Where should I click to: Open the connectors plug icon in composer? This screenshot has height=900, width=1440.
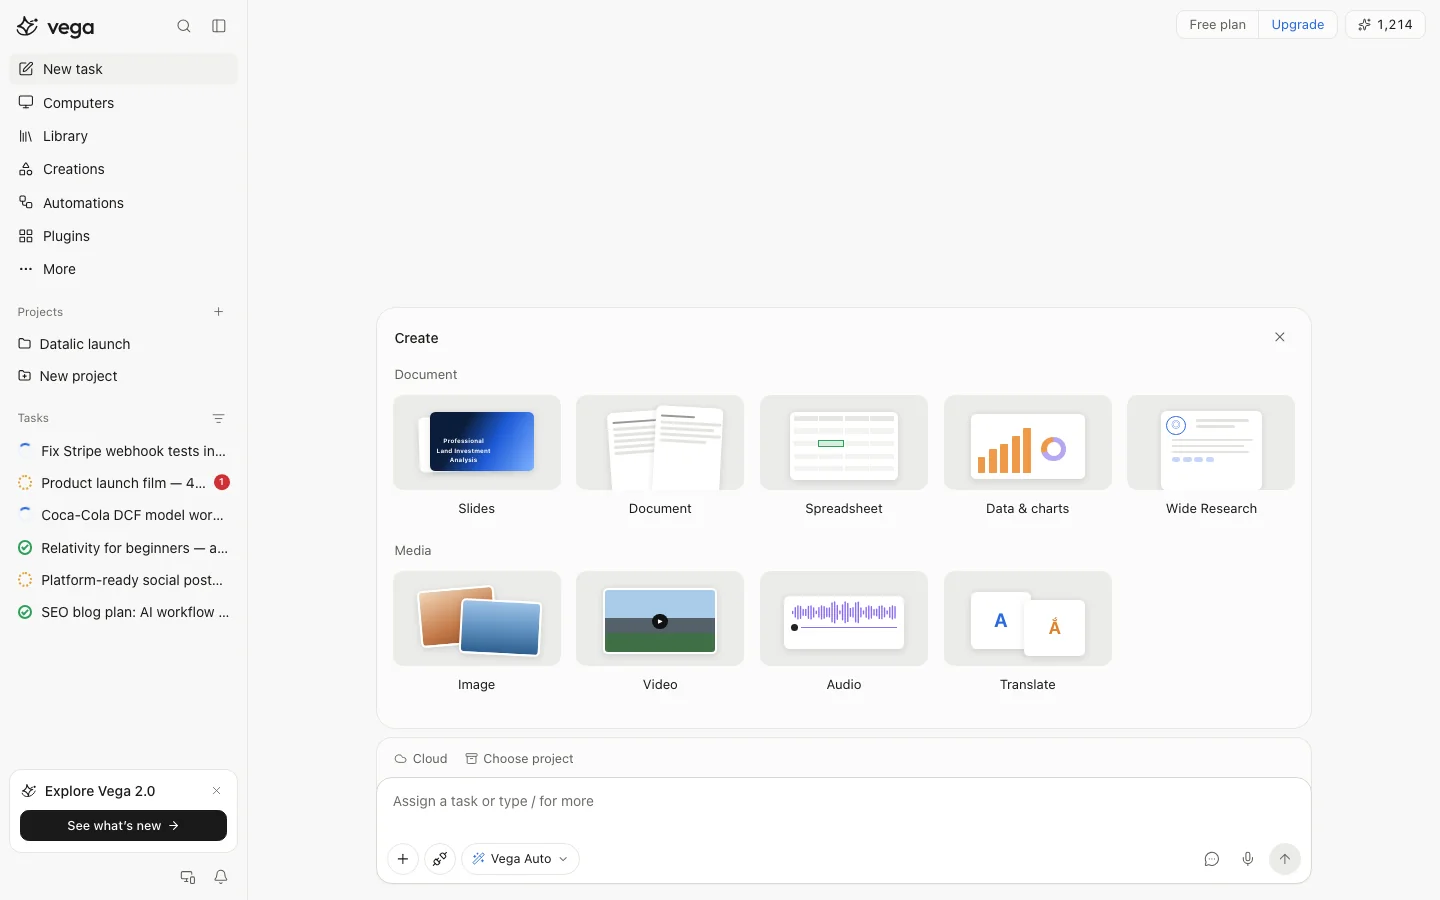click(440, 859)
